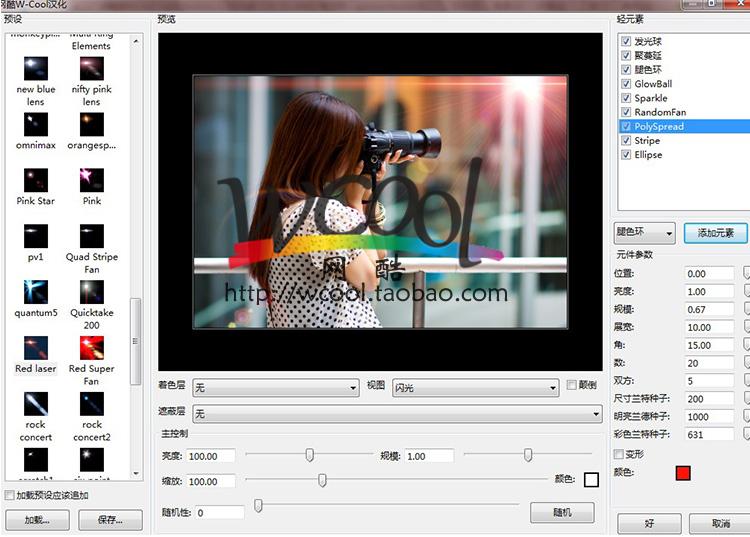The image size is (750, 537).
Task: Select the quantum5 flare preset
Action: pyautogui.click(x=36, y=292)
